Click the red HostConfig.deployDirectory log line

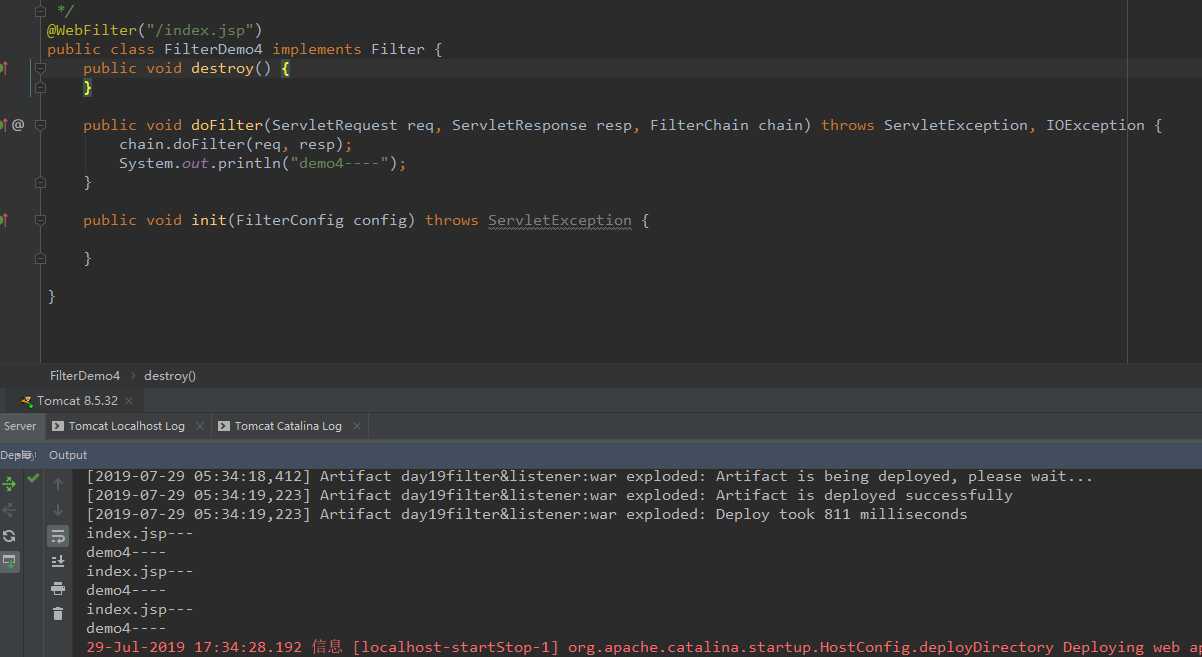tap(644, 647)
